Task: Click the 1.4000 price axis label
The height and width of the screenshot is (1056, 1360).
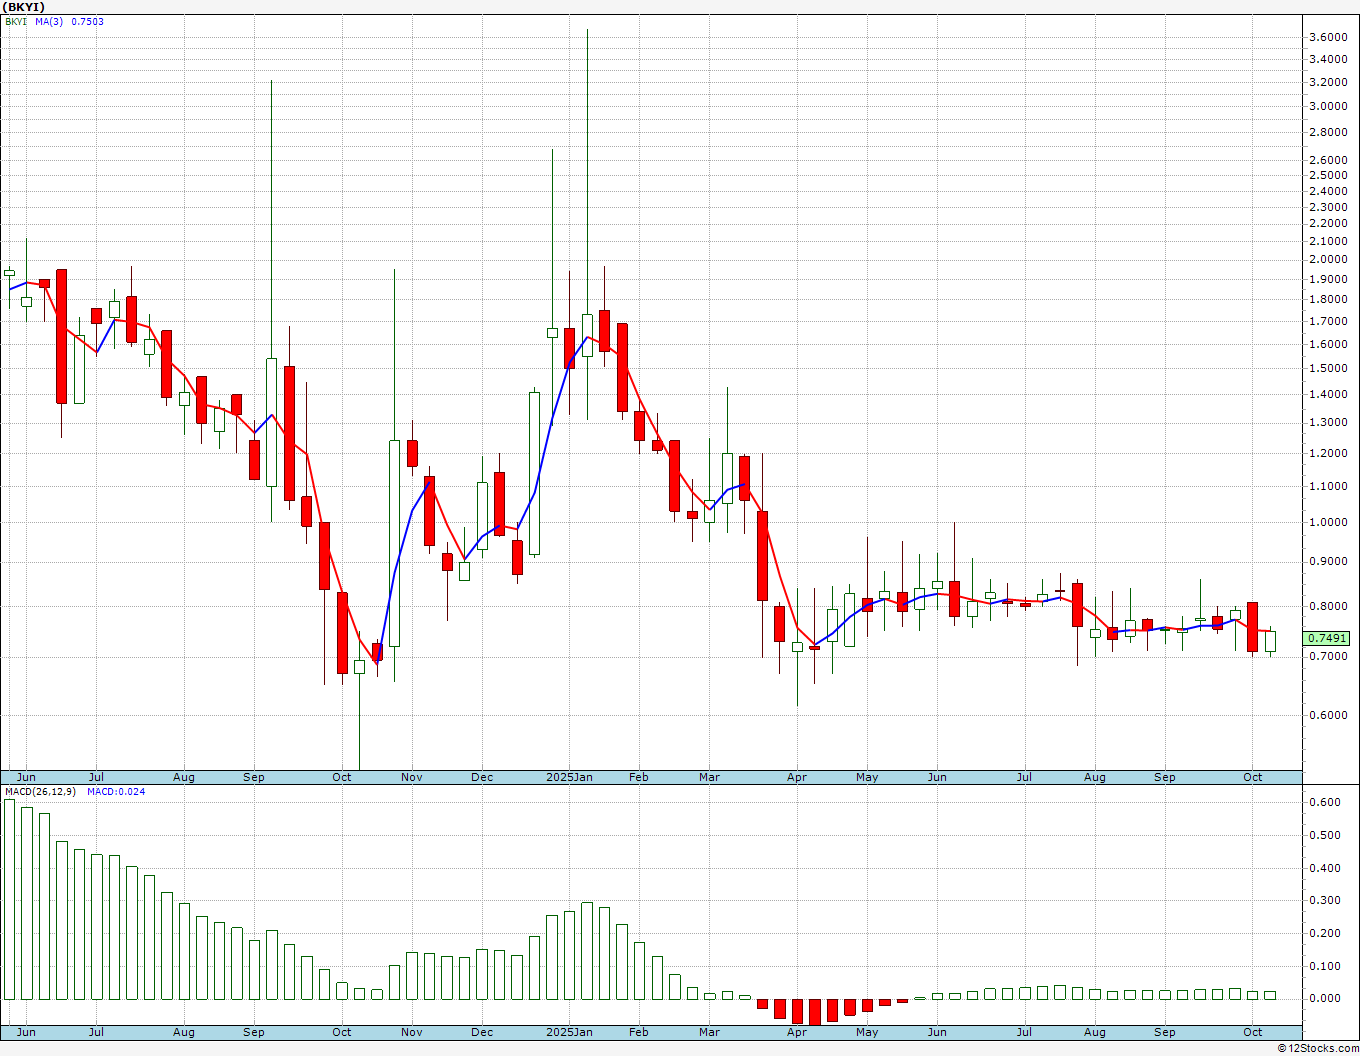Action: click(x=1327, y=394)
